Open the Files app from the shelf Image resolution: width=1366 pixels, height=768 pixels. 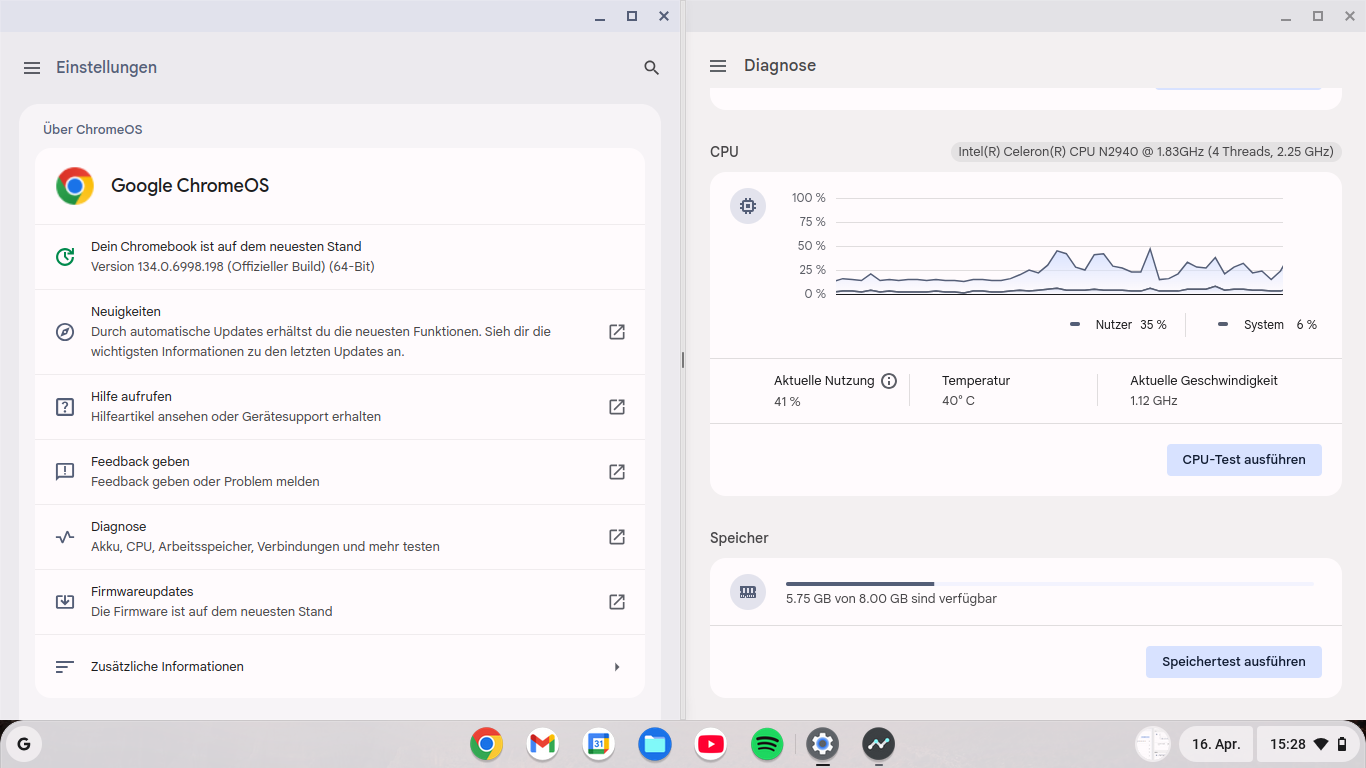tap(655, 744)
